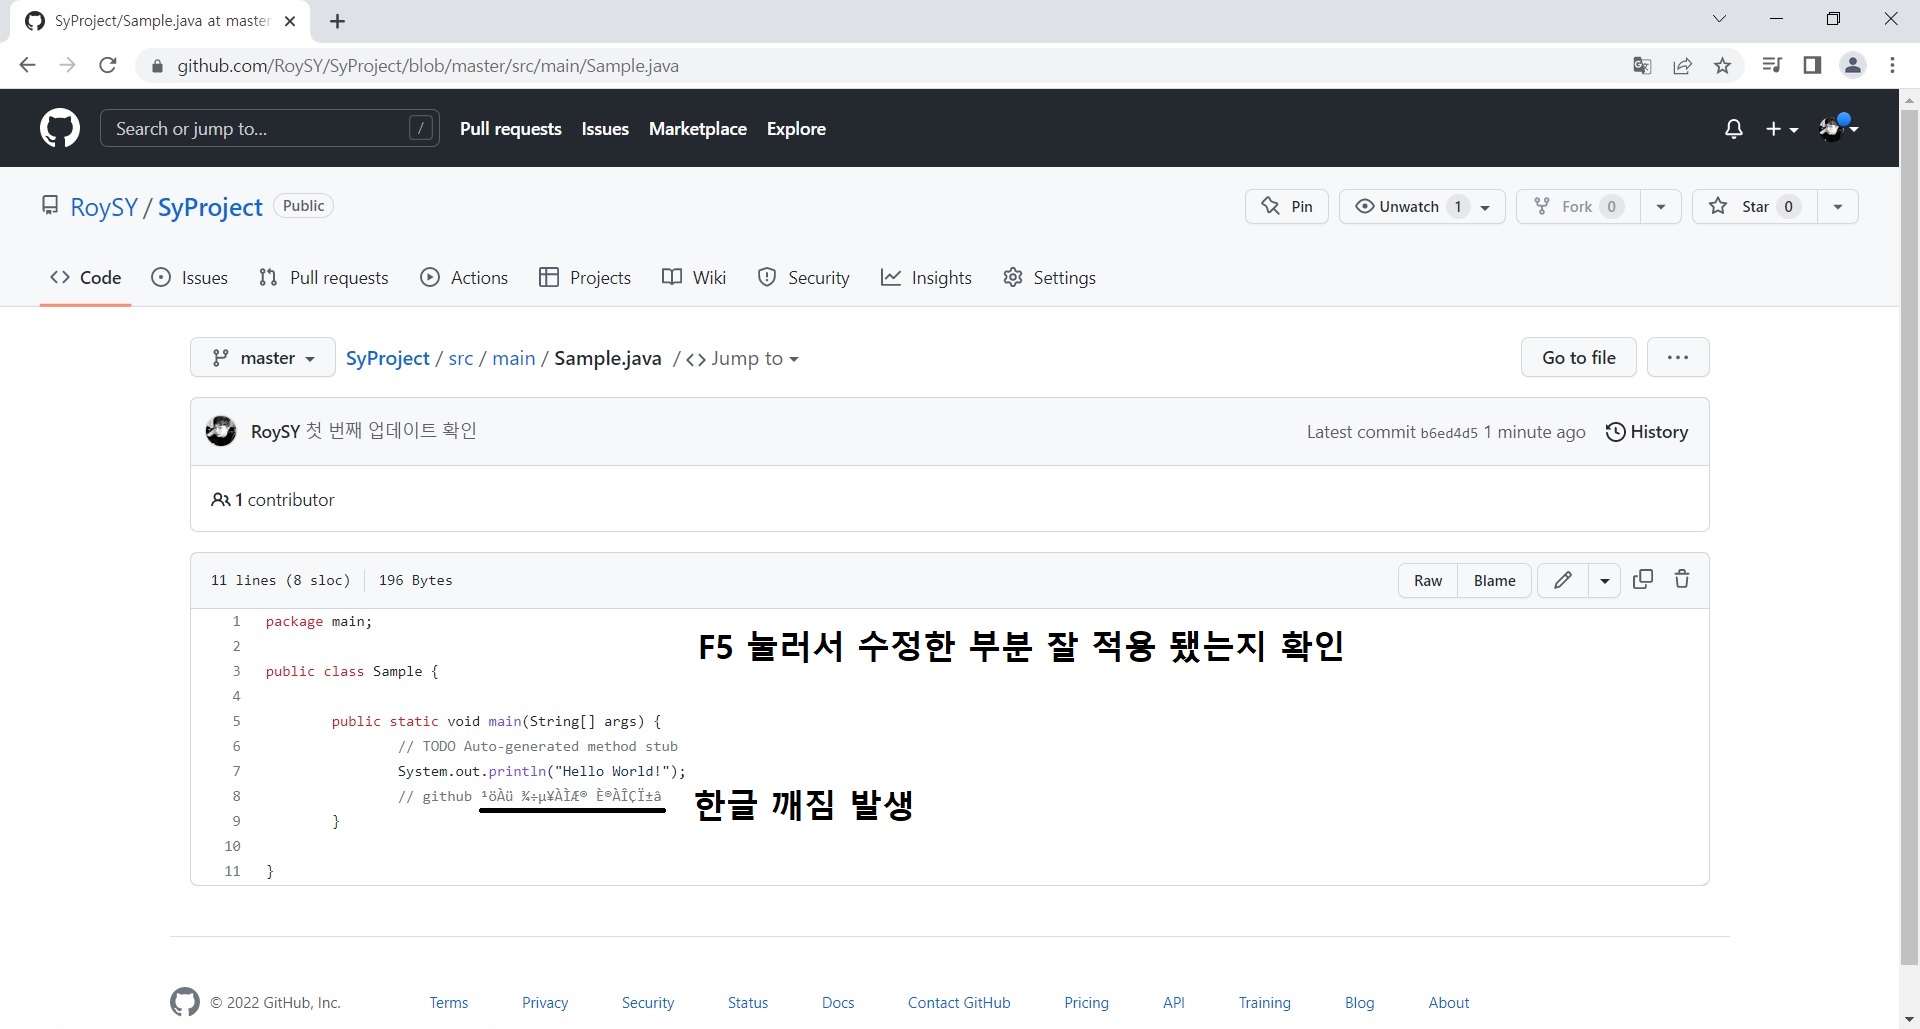This screenshot has width=1920, height=1029.
Task: Open src folder breadcrumb
Action: tap(461, 358)
